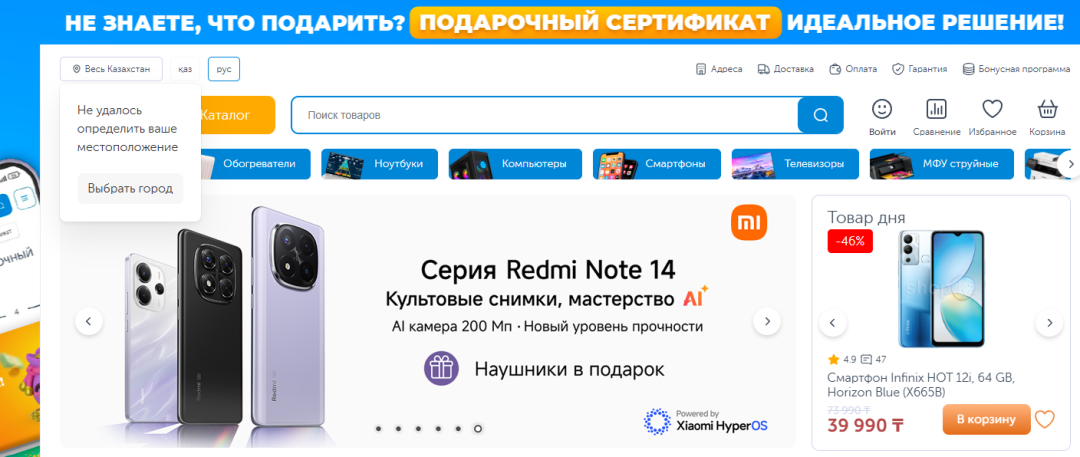This screenshot has width=1080, height=457.
Task: Click the Выбрать город button
Action: (130, 188)
